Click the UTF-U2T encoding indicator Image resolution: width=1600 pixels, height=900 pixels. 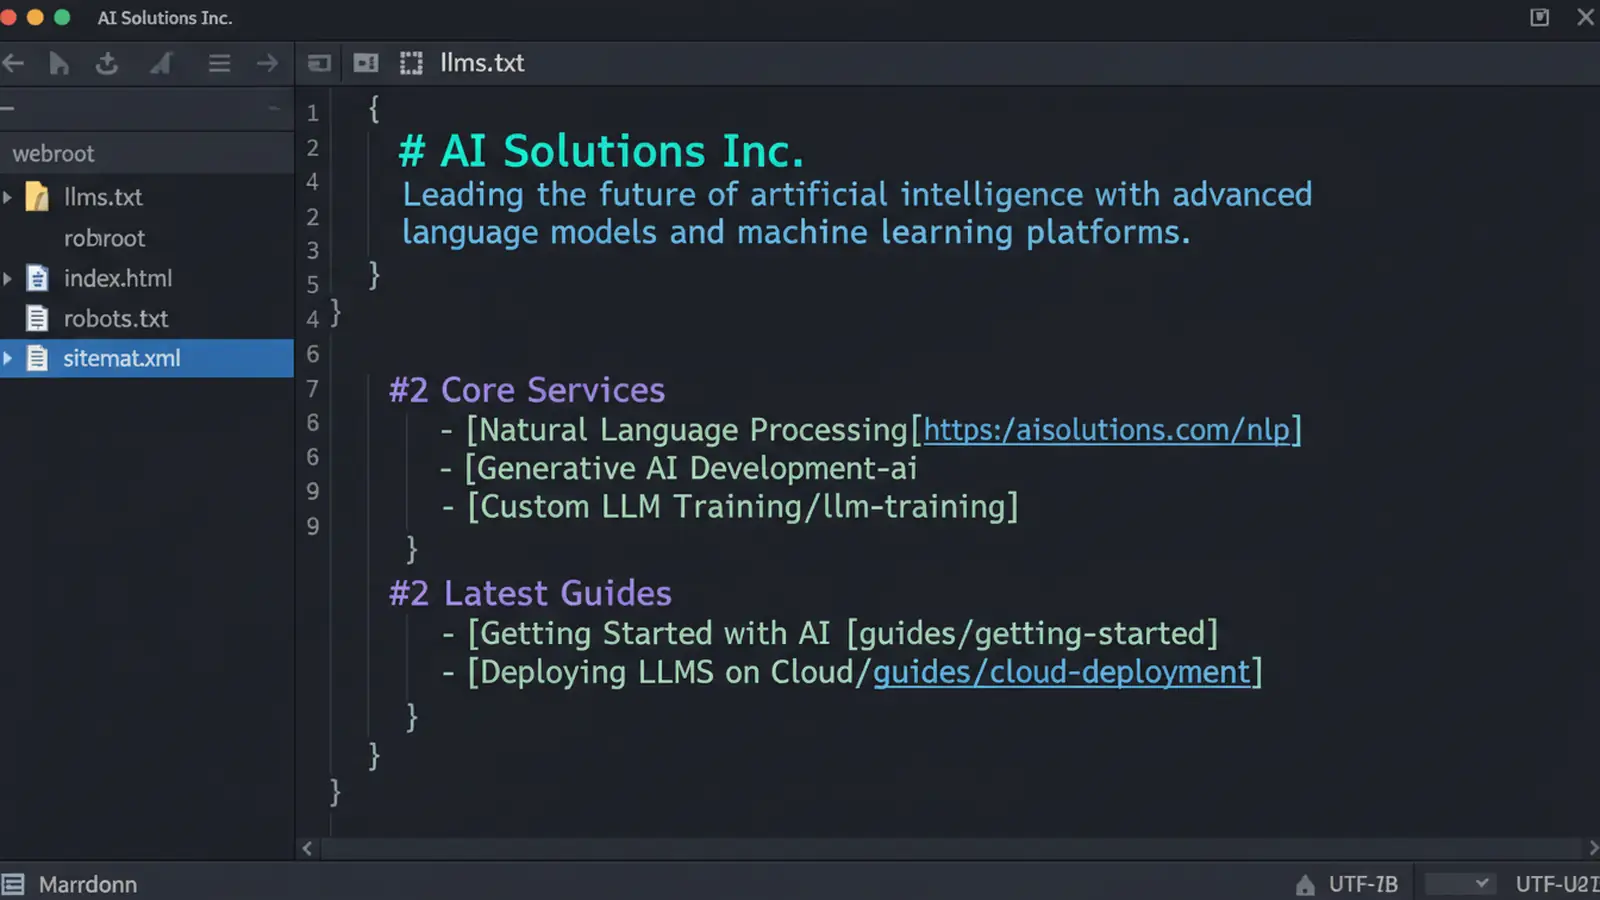[x=1557, y=884]
